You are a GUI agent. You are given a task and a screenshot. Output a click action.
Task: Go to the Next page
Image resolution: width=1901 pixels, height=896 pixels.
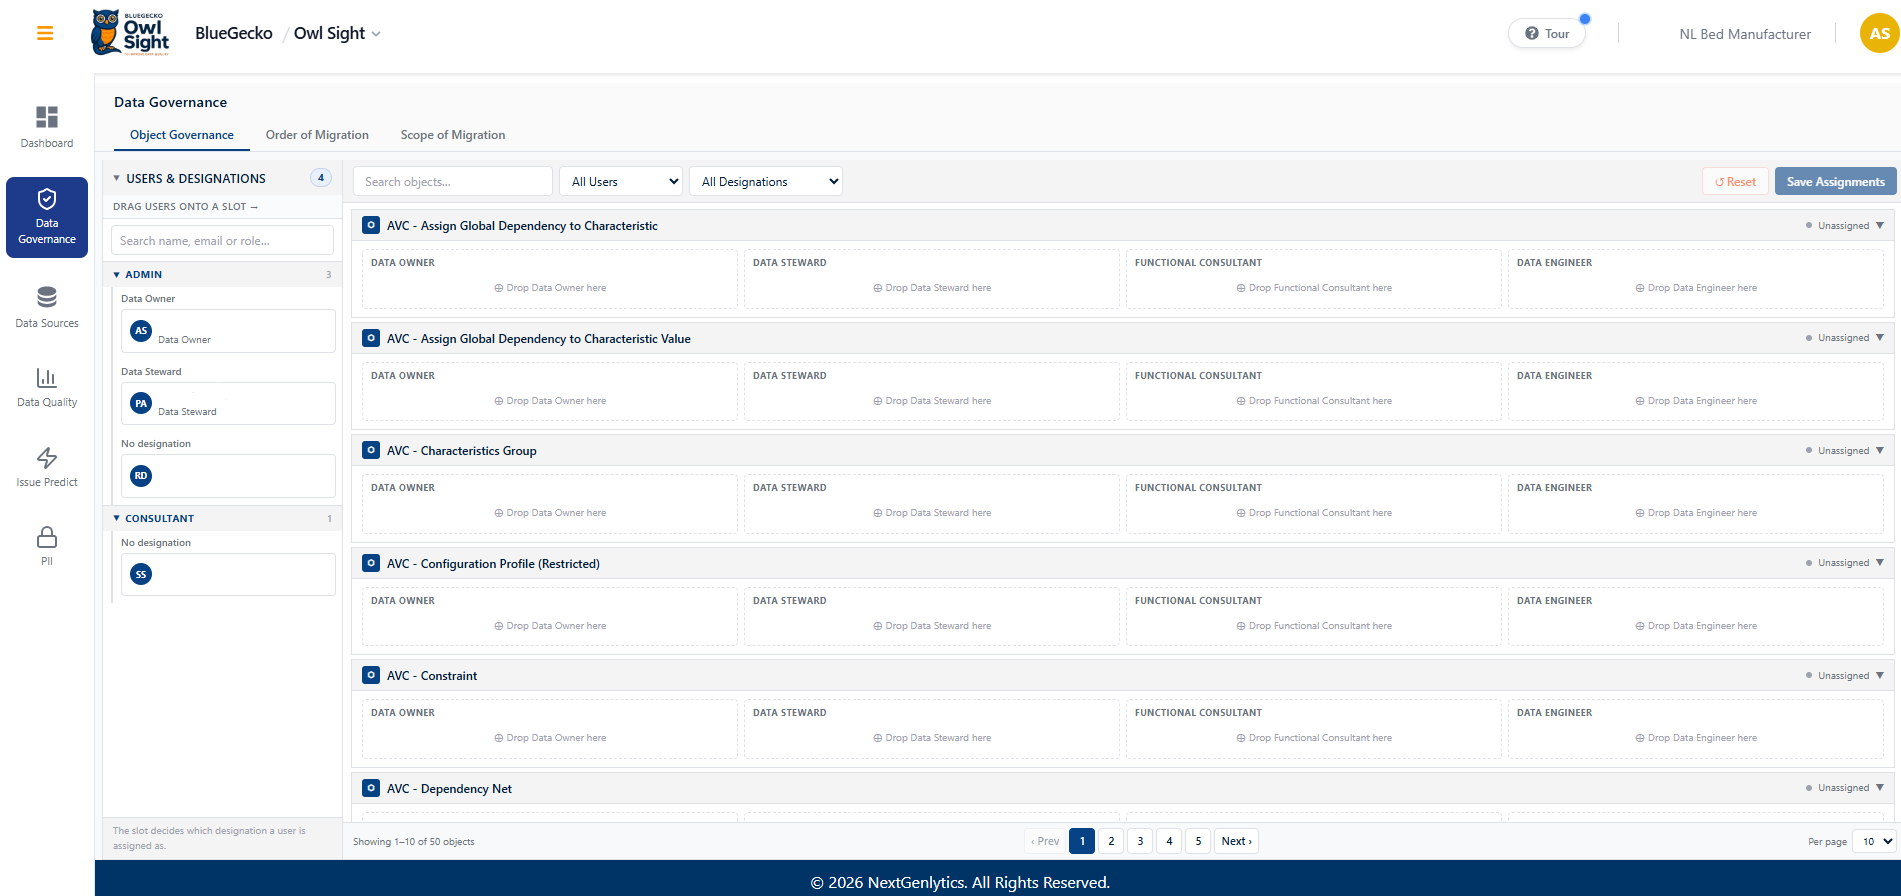(x=1236, y=841)
